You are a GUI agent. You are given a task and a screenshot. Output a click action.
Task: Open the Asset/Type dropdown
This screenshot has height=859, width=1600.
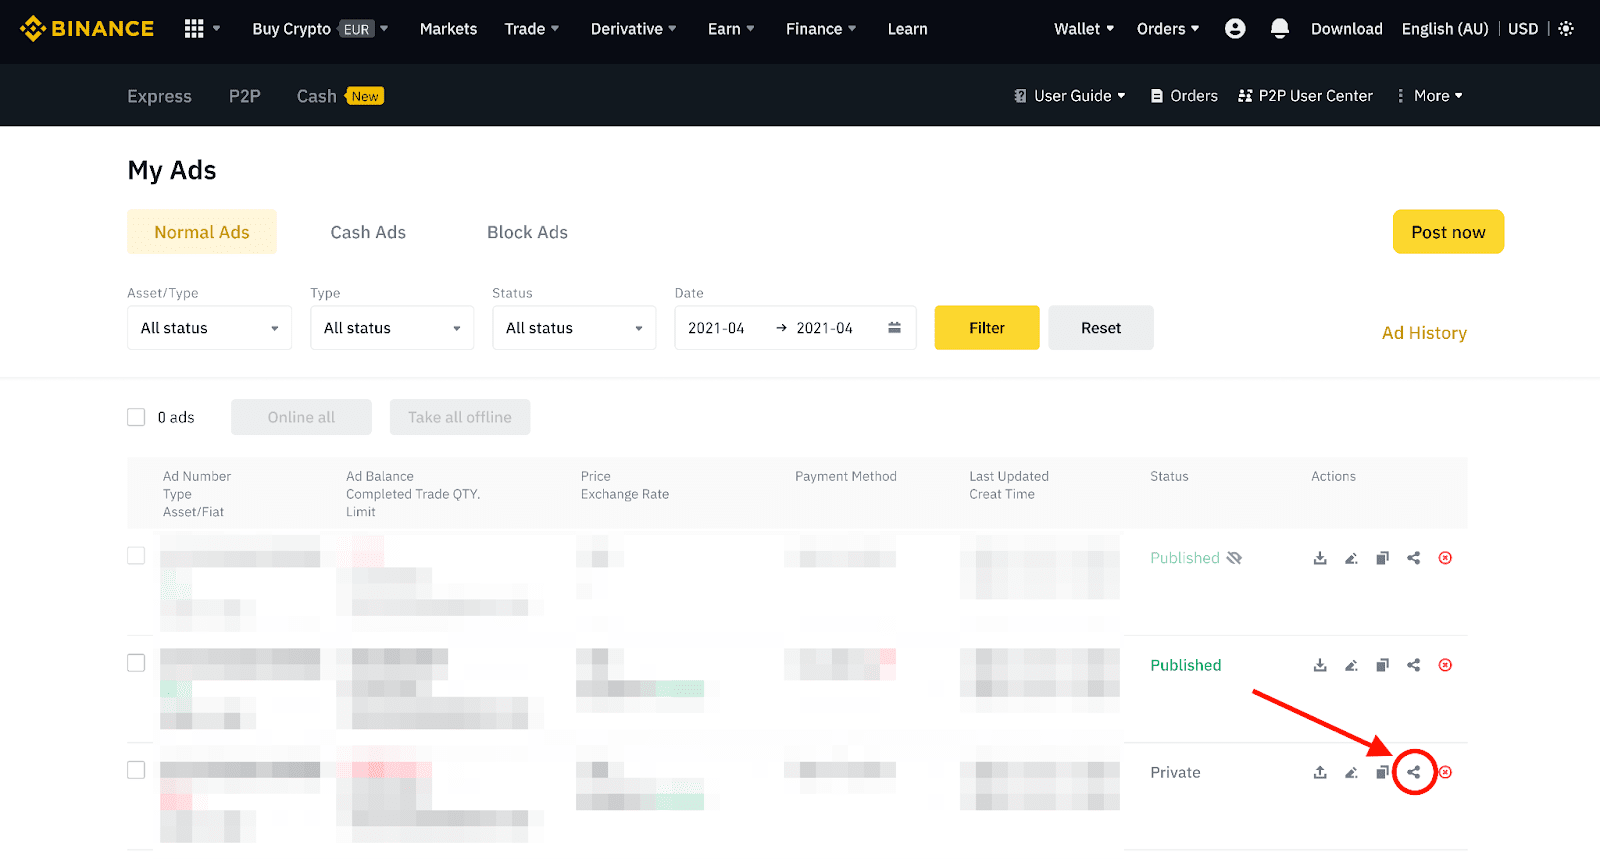[x=209, y=328]
